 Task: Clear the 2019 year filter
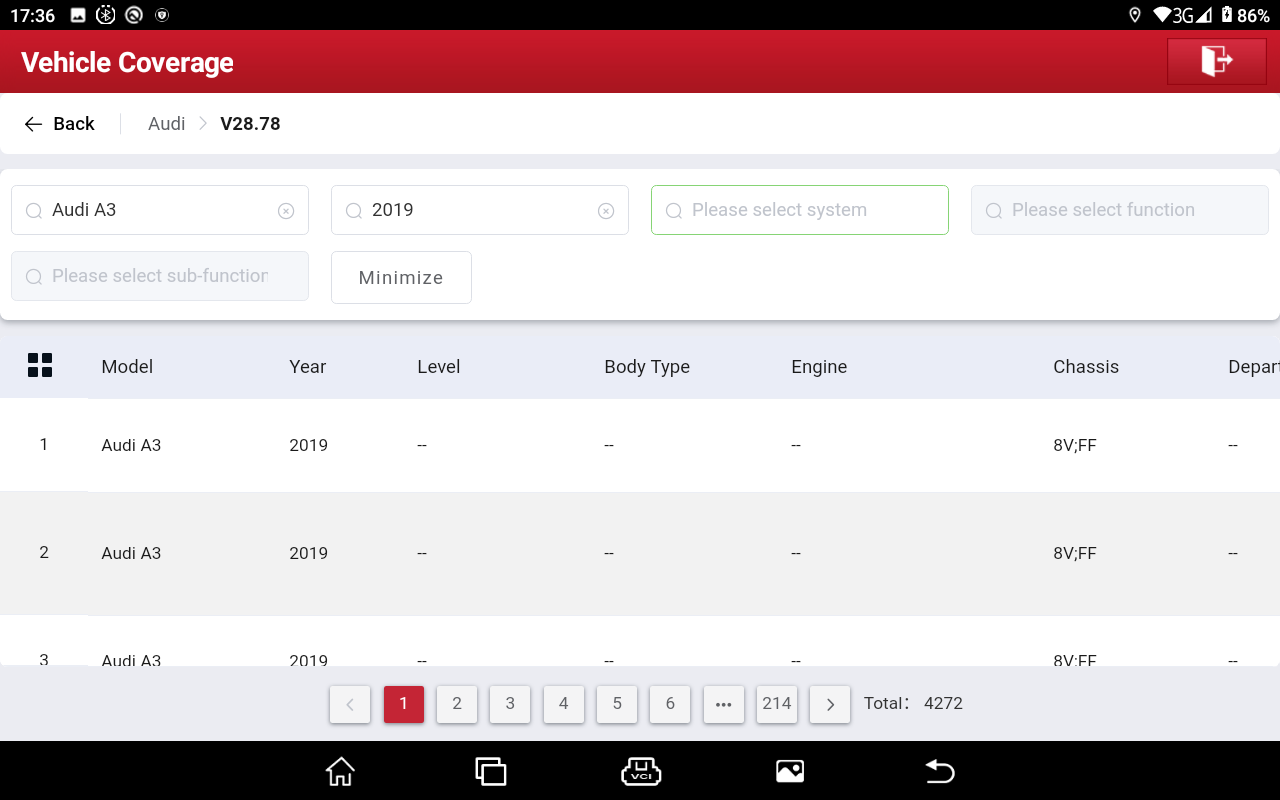pyautogui.click(x=606, y=211)
